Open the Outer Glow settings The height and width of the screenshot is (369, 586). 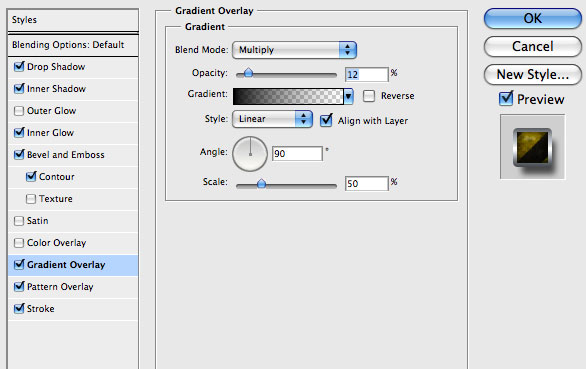51,111
